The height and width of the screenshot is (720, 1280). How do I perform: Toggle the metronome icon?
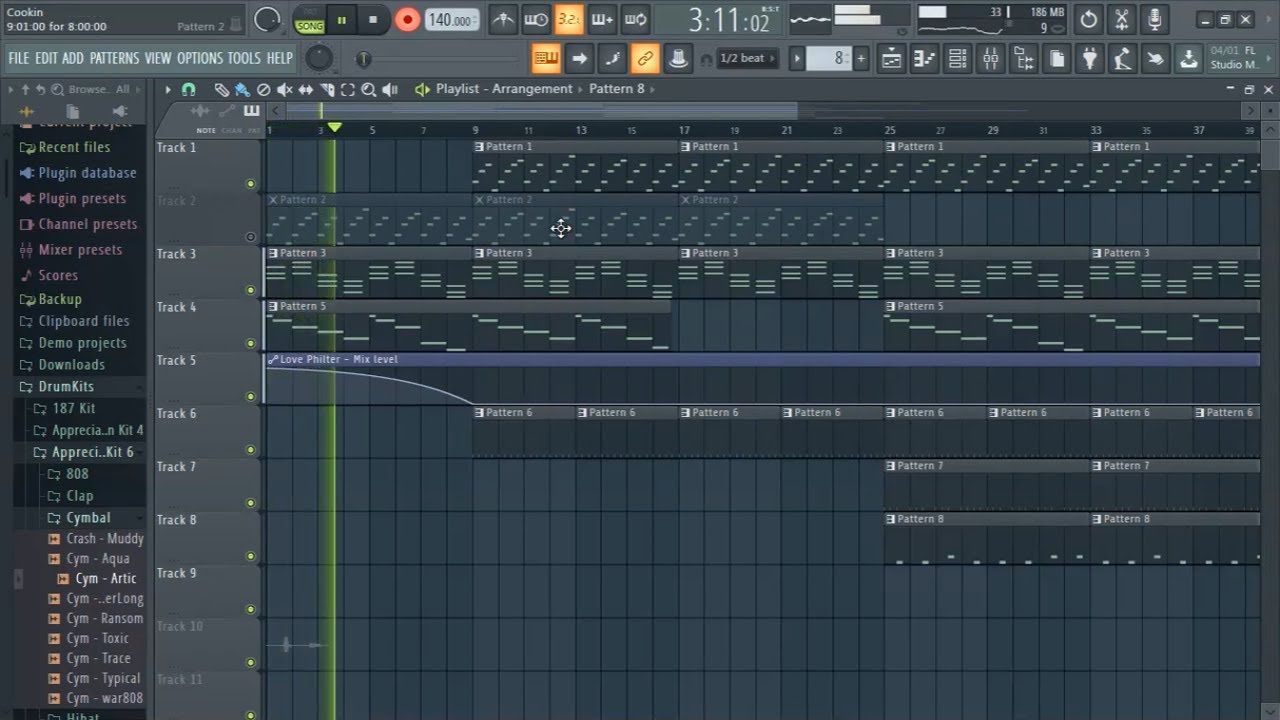503,19
